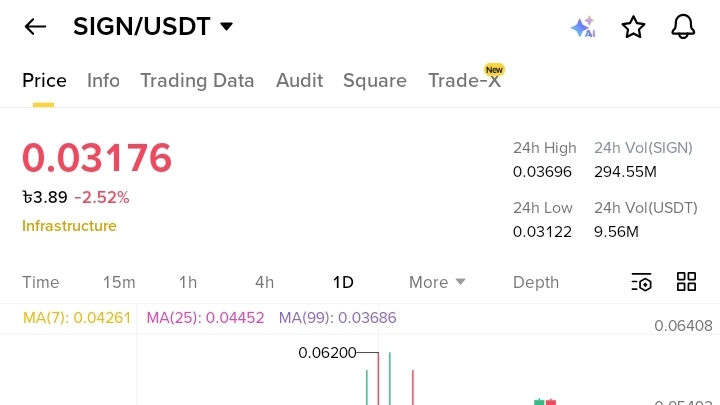Viewport: 720px width, 405px height.
Task: Tap the MA(7) indicator label
Action: coord(77,318)
